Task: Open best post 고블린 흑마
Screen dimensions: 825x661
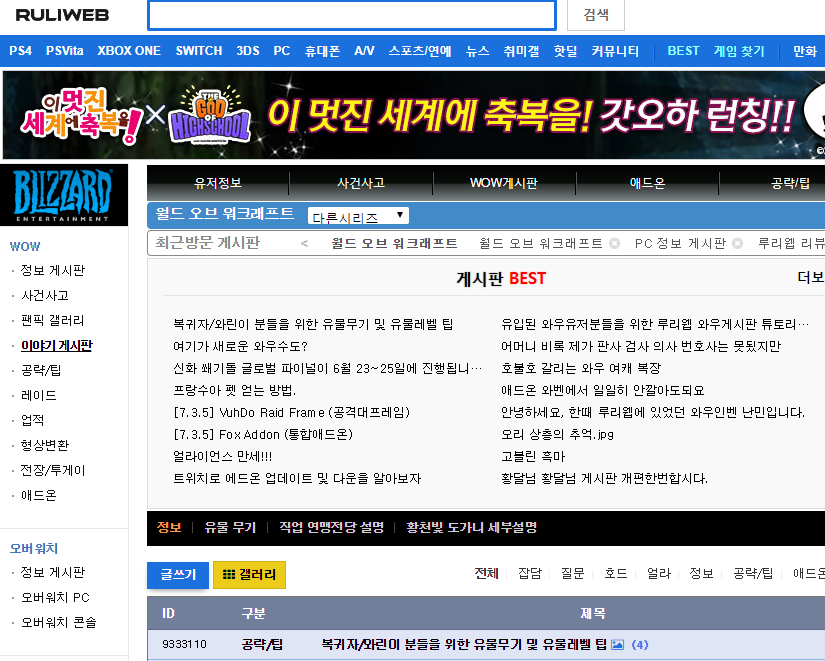Action: click(533, 457)
